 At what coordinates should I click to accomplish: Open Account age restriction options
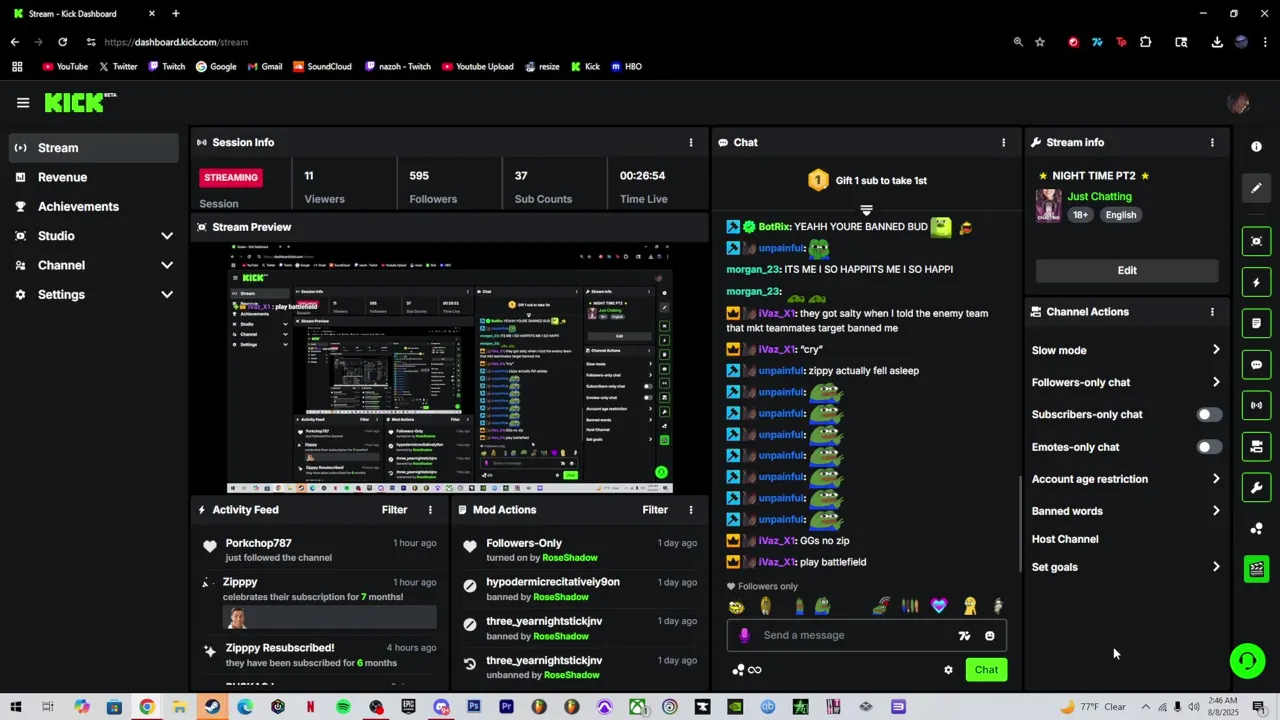[1126, 479]
